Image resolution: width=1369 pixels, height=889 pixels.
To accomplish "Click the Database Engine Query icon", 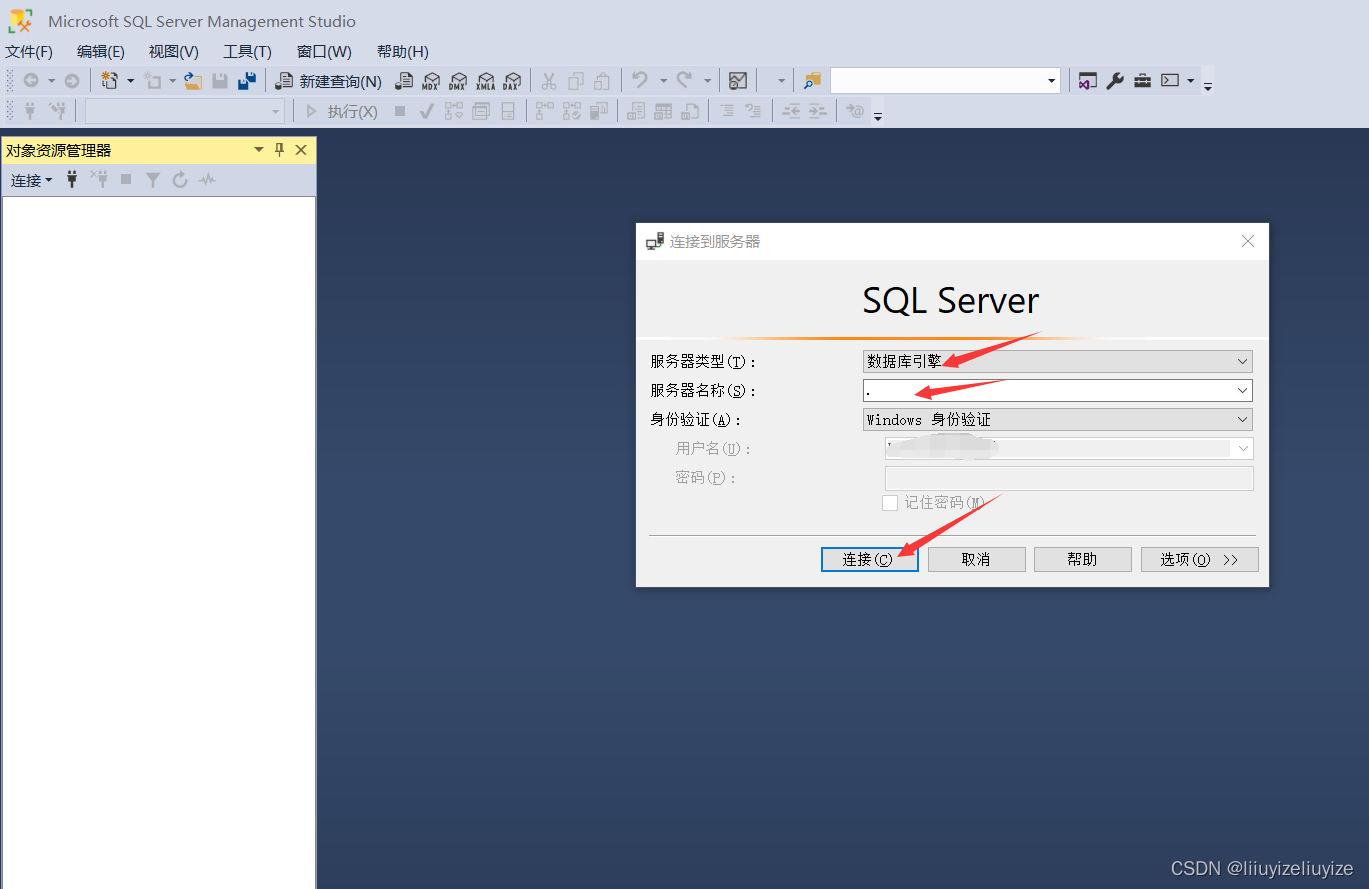I will click(x=404, y=81).
